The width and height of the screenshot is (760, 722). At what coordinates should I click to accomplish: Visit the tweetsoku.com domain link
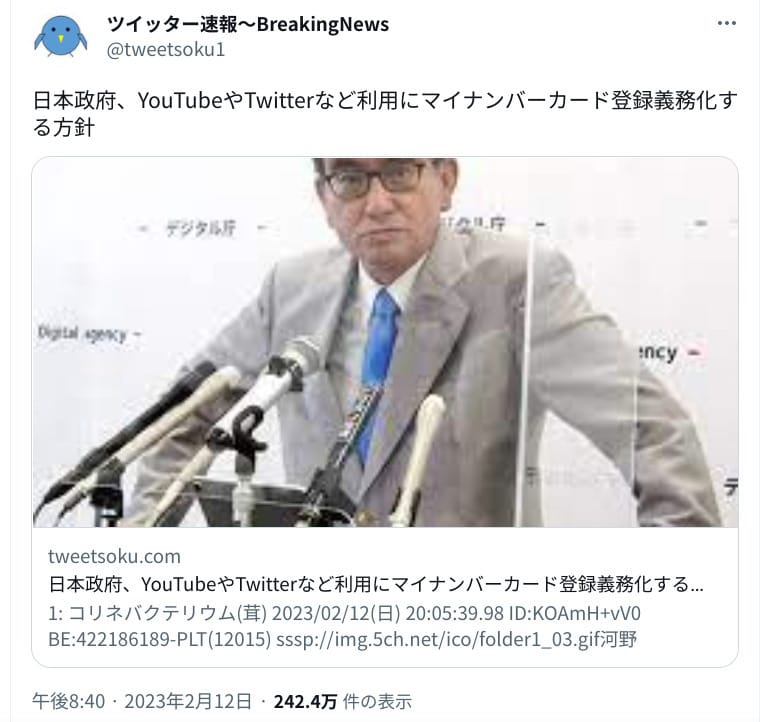click(x=114, y=556)
